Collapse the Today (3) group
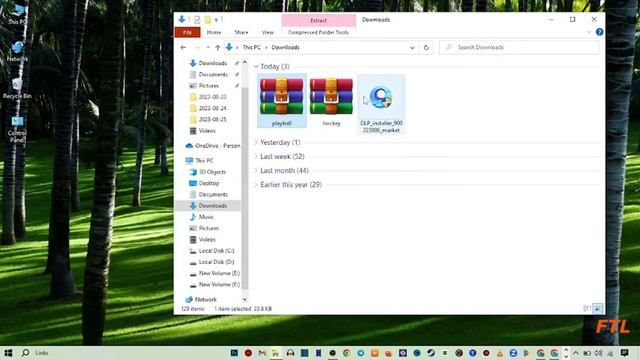The width and height of the screenshot is (640, 360). (256, 66)
